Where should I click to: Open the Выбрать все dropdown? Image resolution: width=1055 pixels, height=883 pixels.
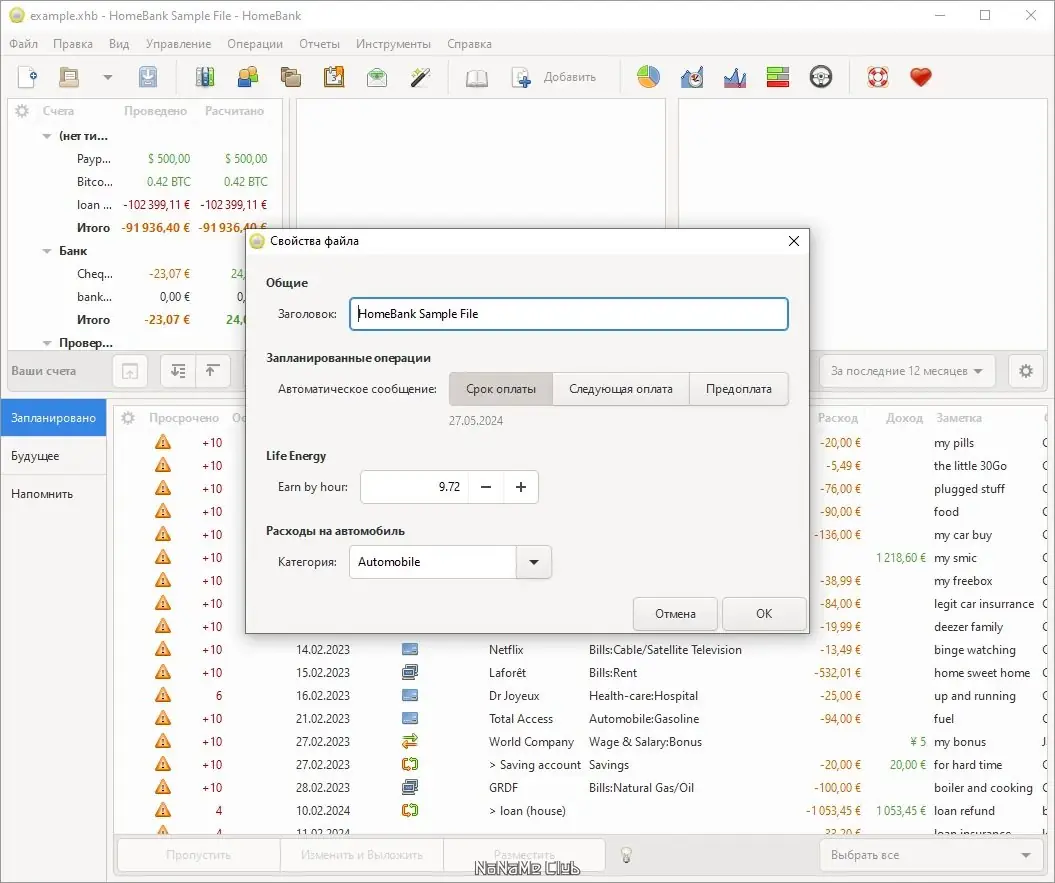(x=931, y=855)
